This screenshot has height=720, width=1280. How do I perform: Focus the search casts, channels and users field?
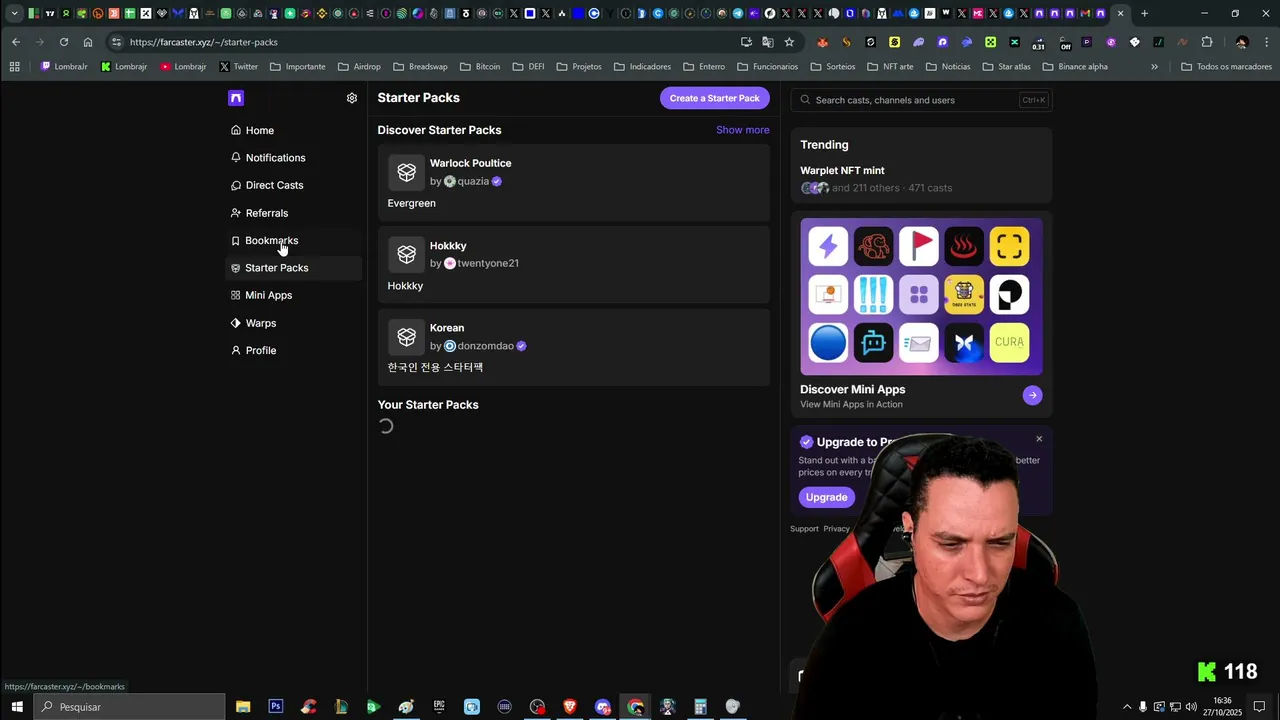click(920, 100)
